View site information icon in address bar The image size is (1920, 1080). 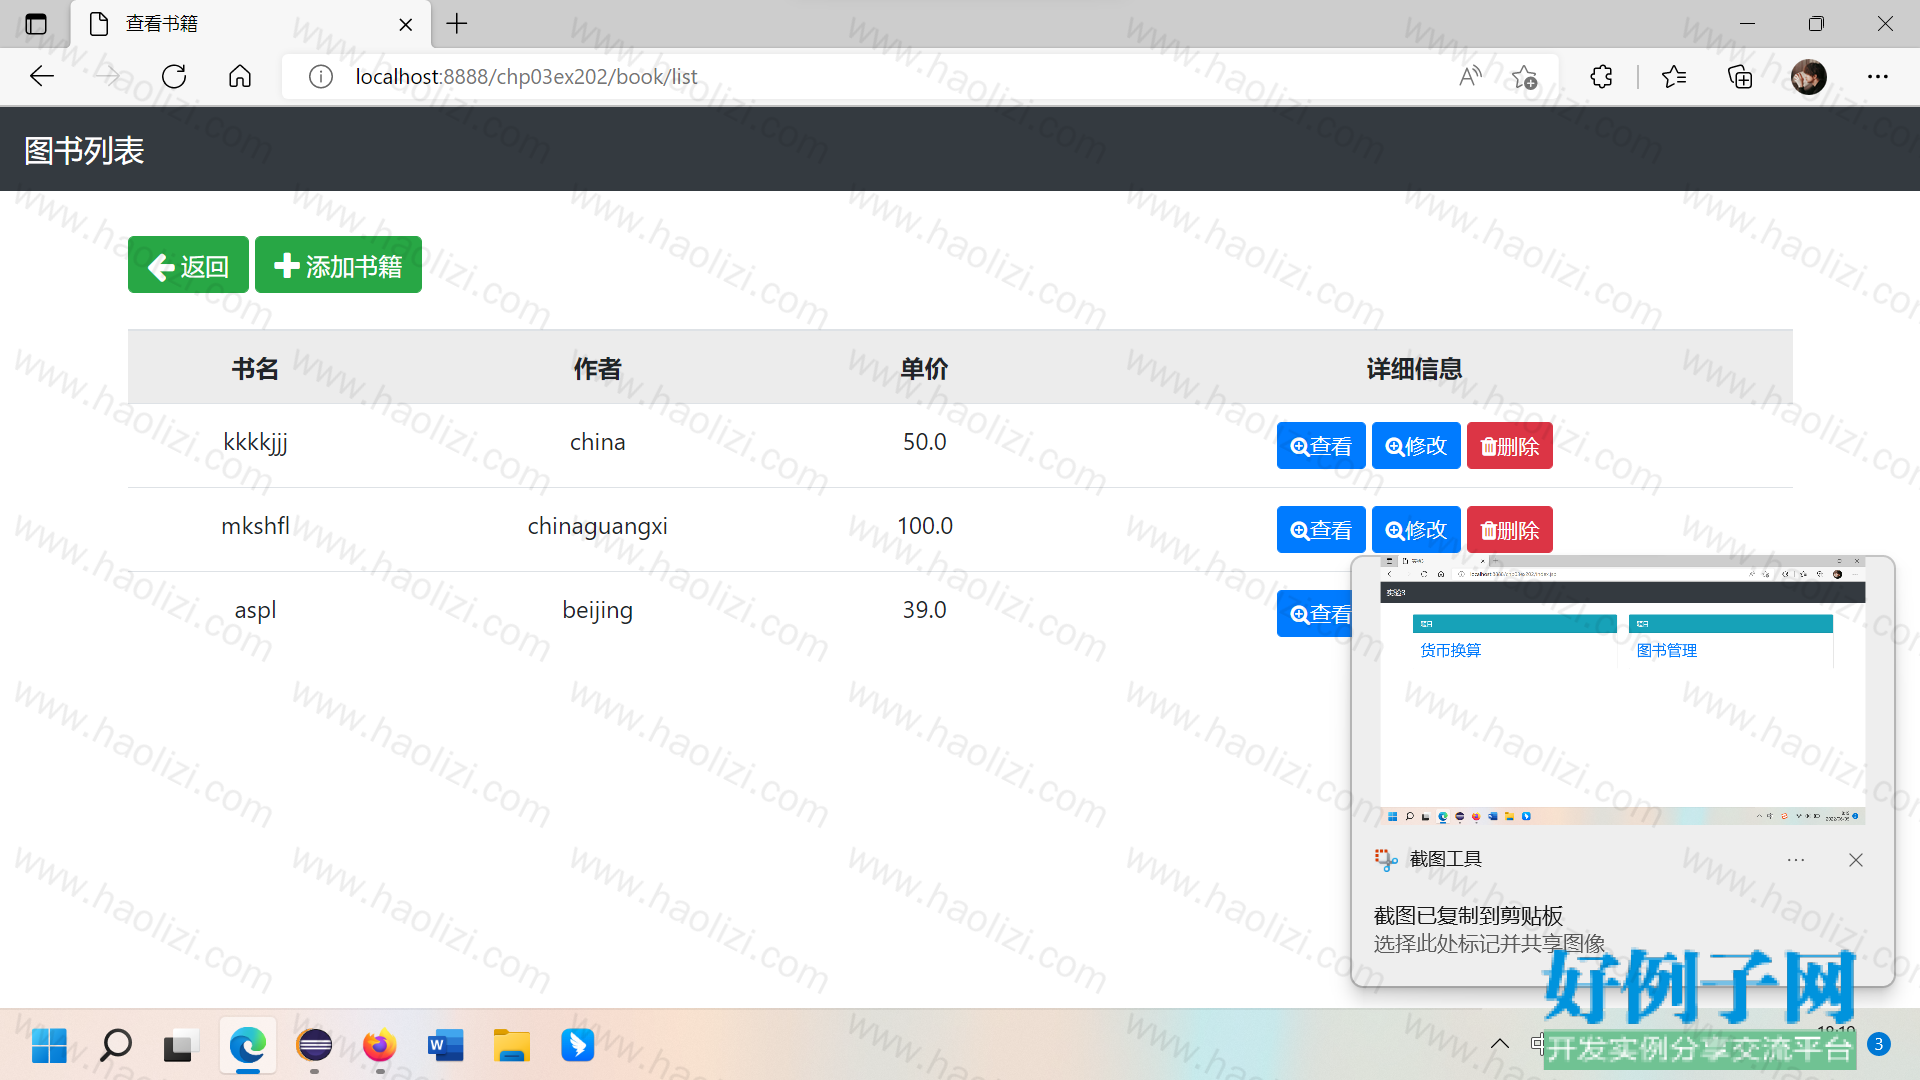(320, 76)
